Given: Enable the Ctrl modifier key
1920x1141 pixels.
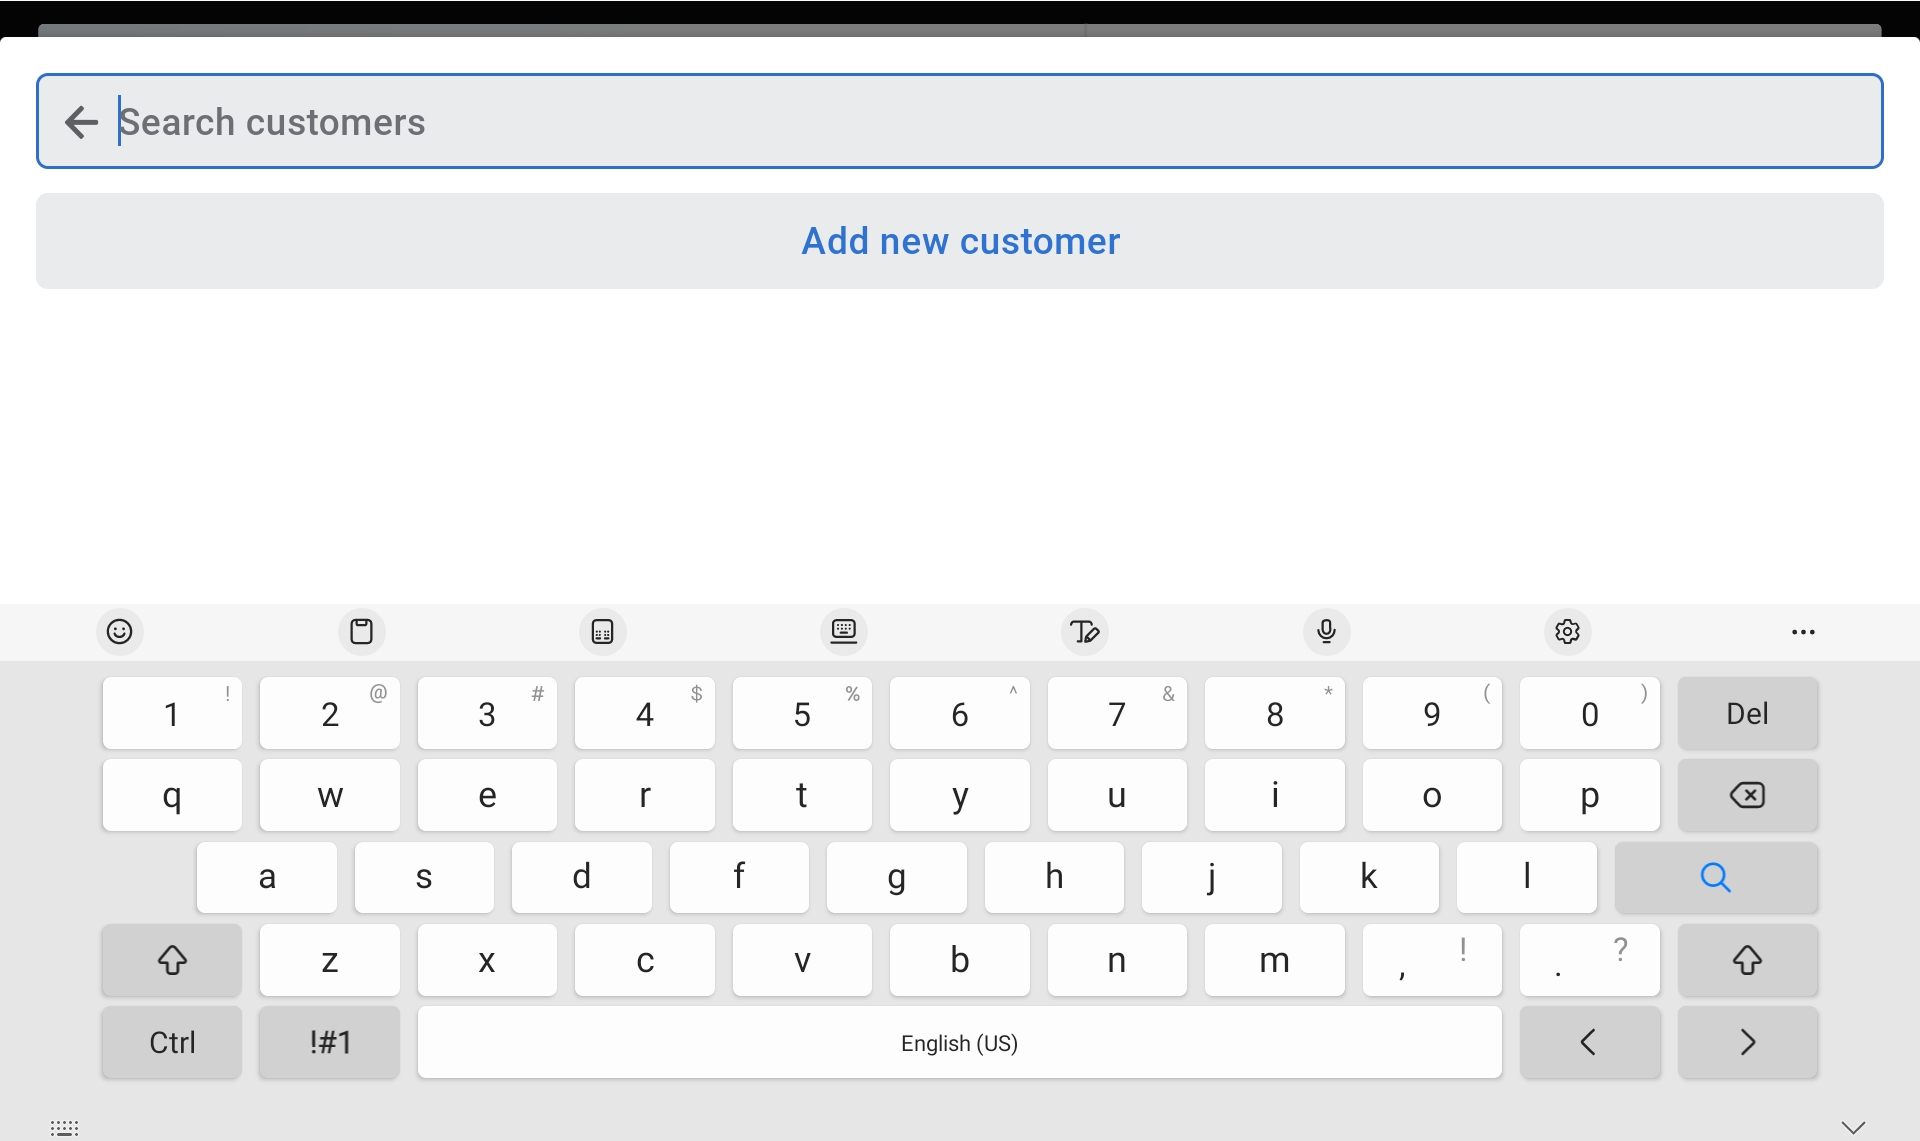Looking at the screenshot, I should coord(171,1042).
